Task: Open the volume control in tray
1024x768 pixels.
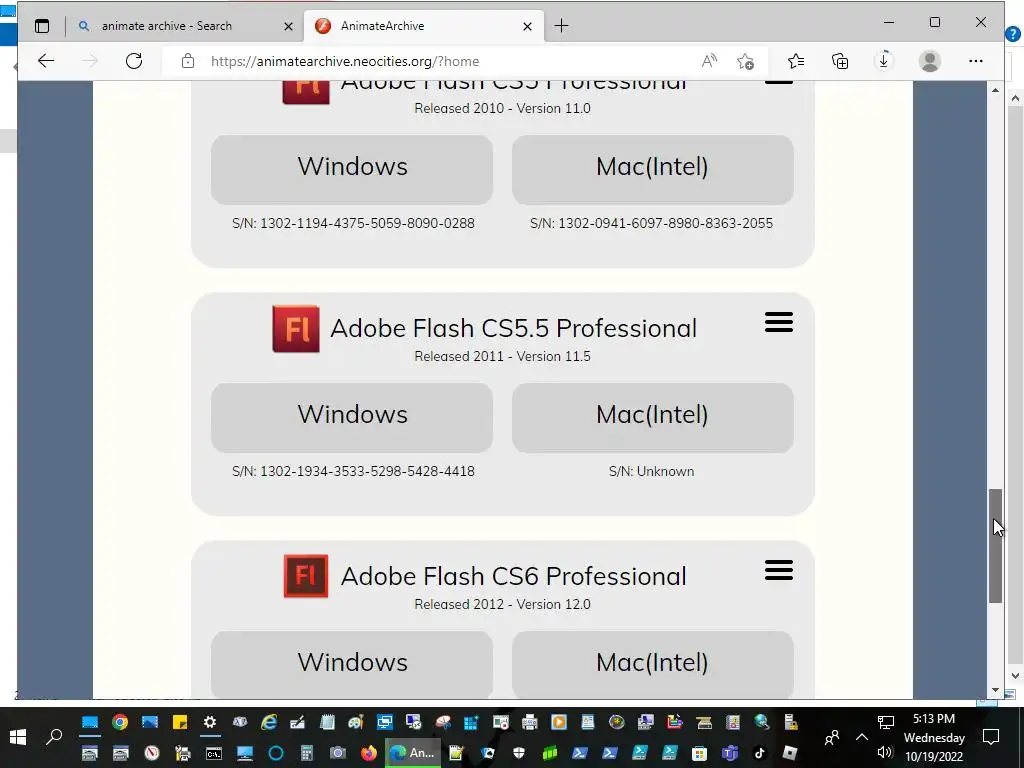Action: click(x=886, y=753)
